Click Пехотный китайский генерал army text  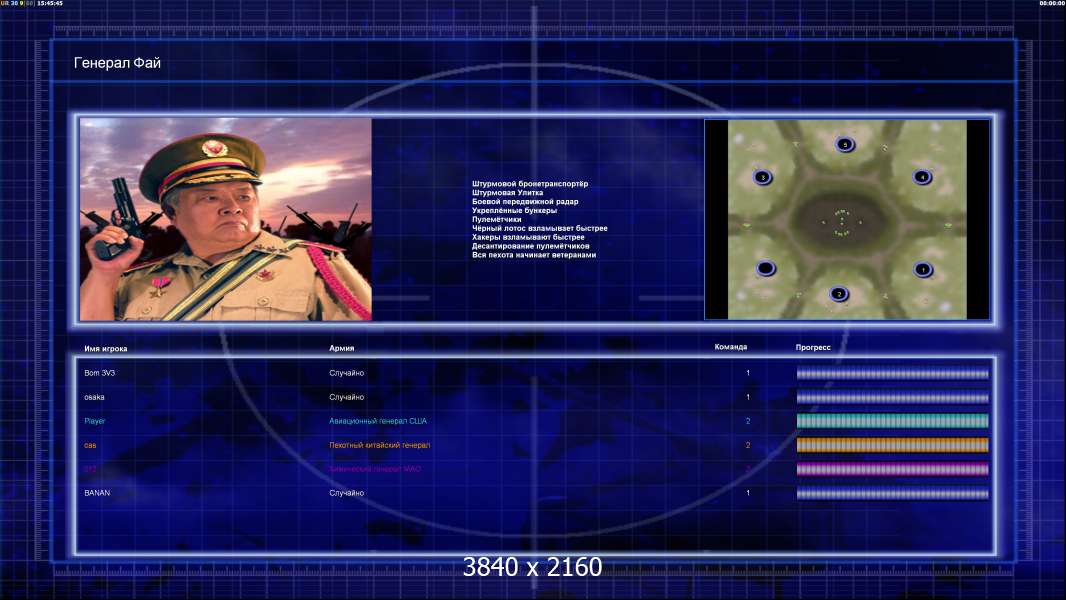[379, 445]
